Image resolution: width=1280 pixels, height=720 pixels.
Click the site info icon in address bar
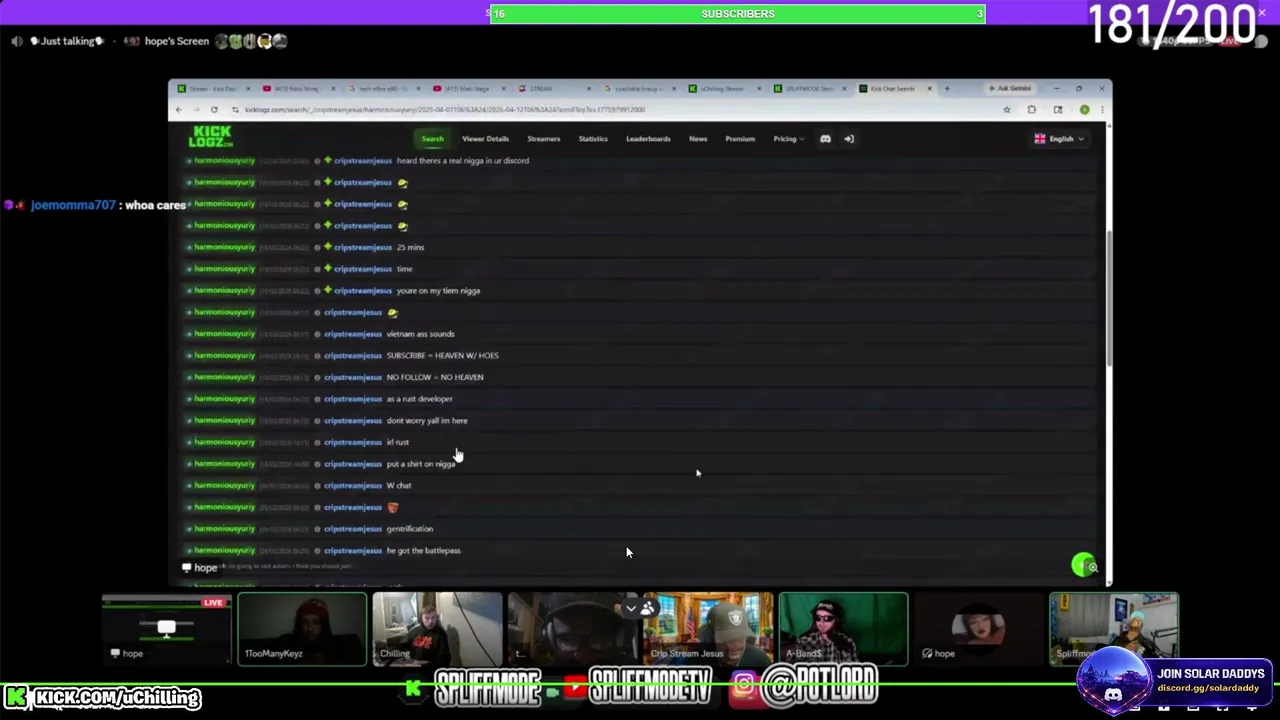pos(235,109)
